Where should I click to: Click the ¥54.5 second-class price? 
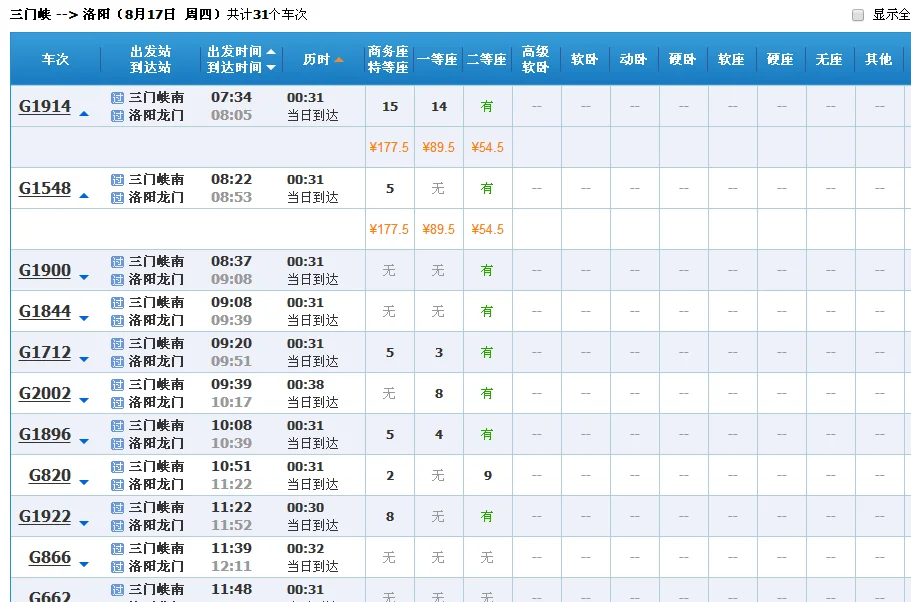pyautogui.click(x=487, y=147)
